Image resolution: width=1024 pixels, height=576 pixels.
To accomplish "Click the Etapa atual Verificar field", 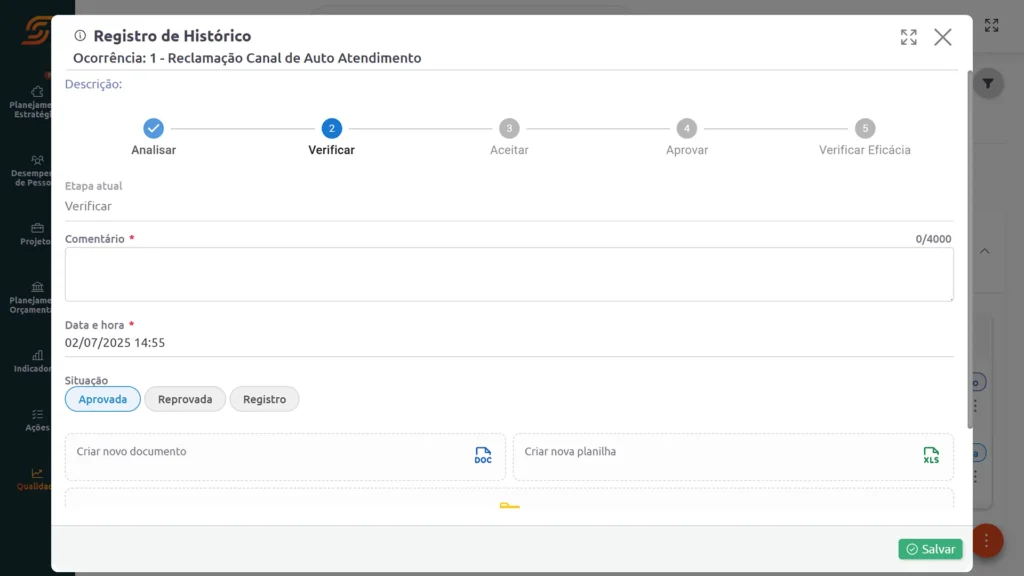I will tap(509, 206).
